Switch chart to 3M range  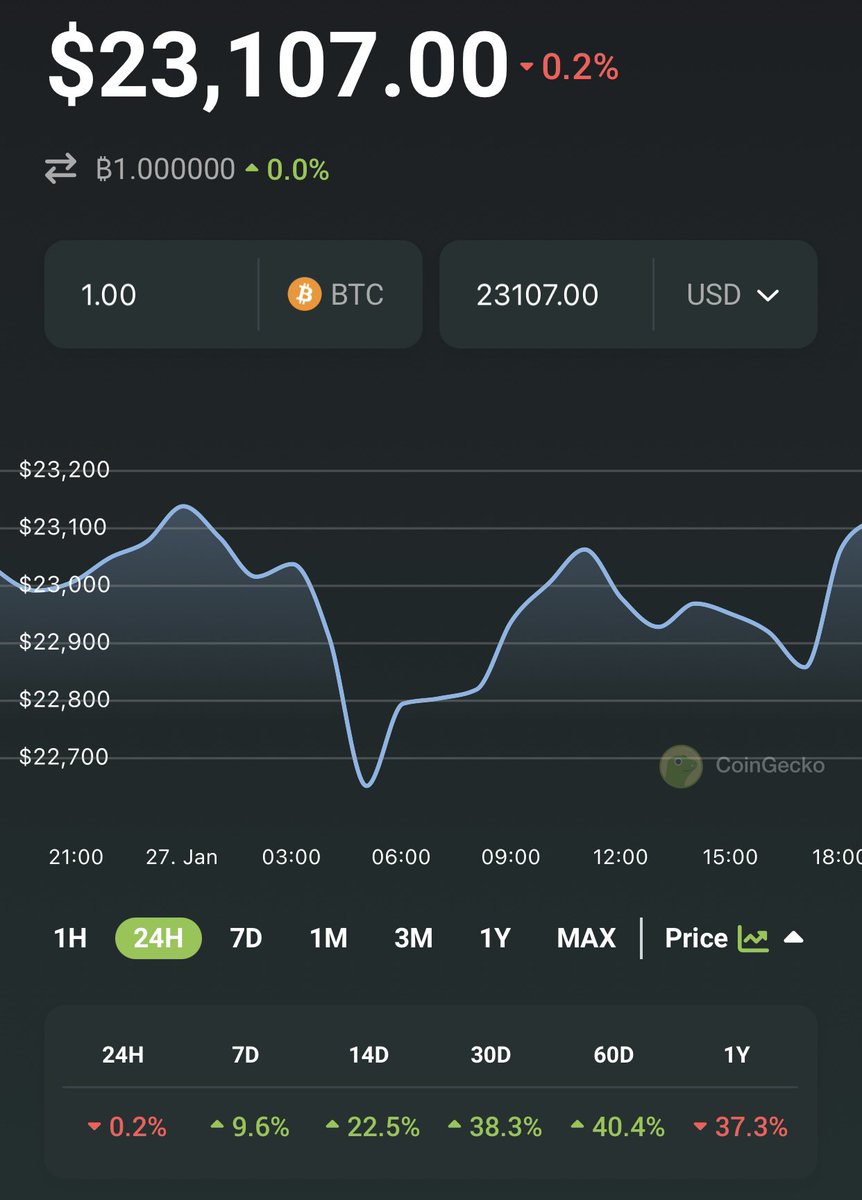click(x=414, y=939)
